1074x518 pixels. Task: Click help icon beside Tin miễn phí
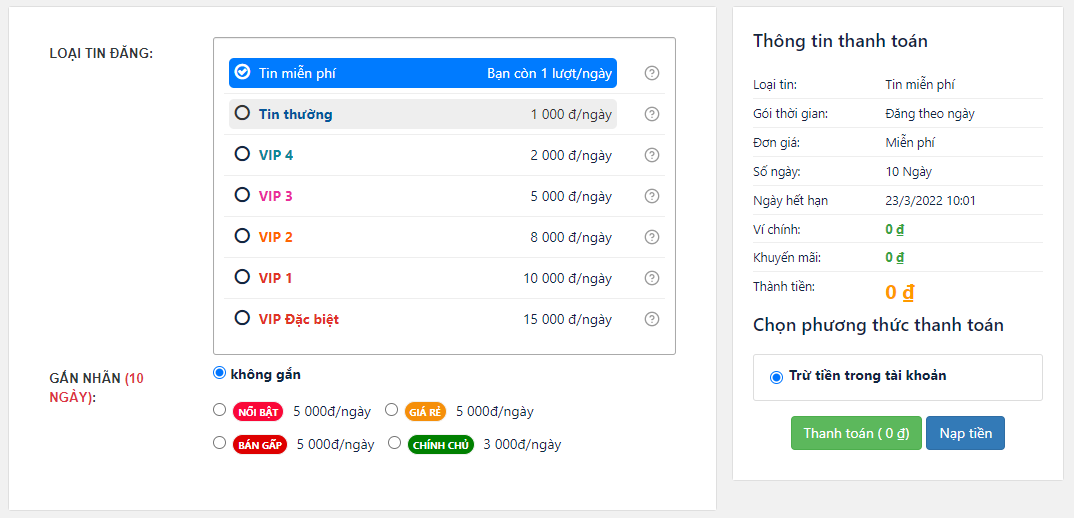(652, 73)
